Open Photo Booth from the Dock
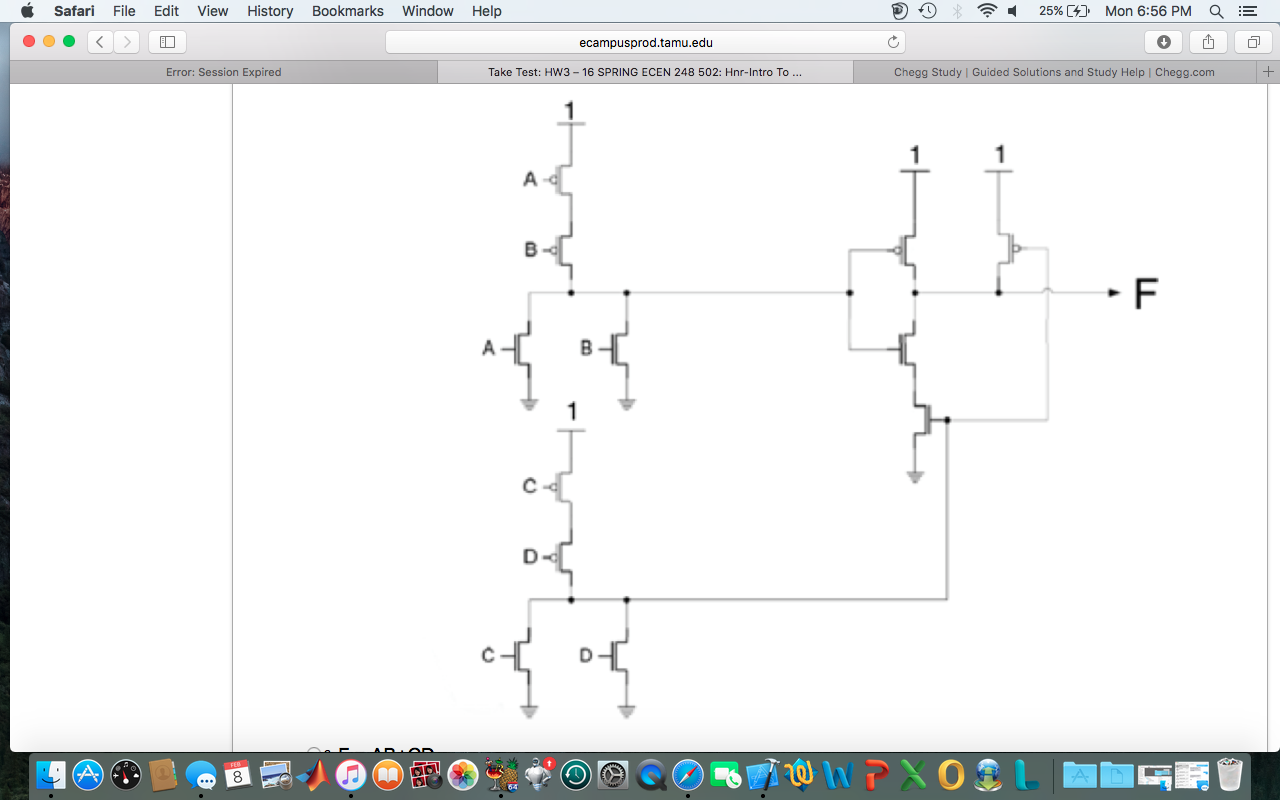 pos(424,775)
